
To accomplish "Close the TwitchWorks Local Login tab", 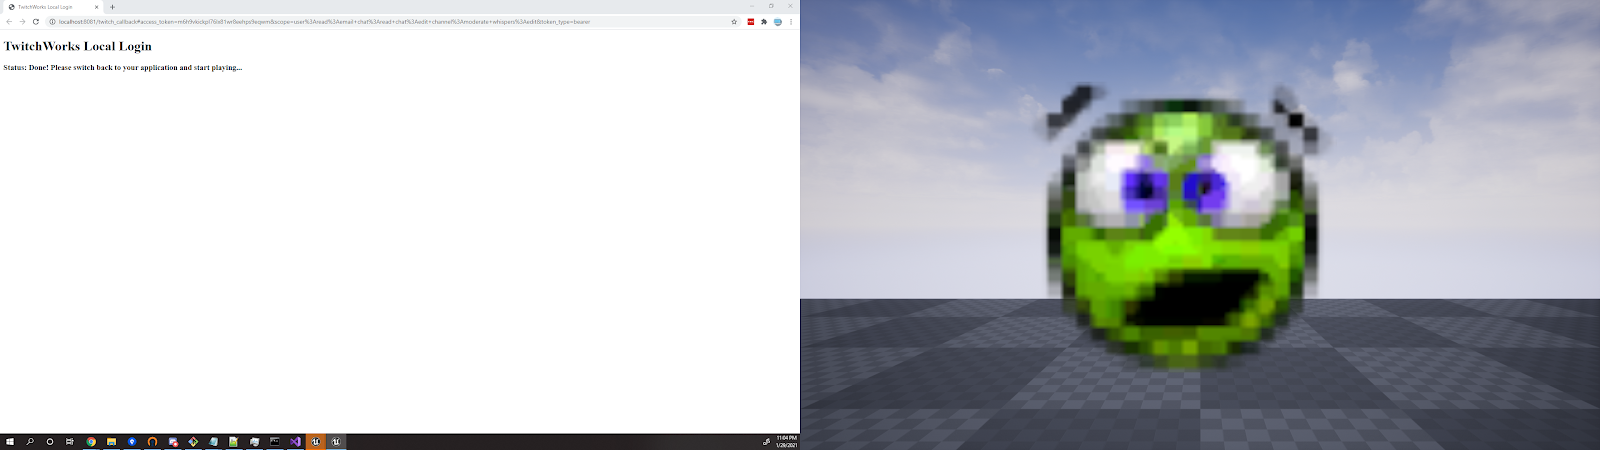I will tap(97, 7).
